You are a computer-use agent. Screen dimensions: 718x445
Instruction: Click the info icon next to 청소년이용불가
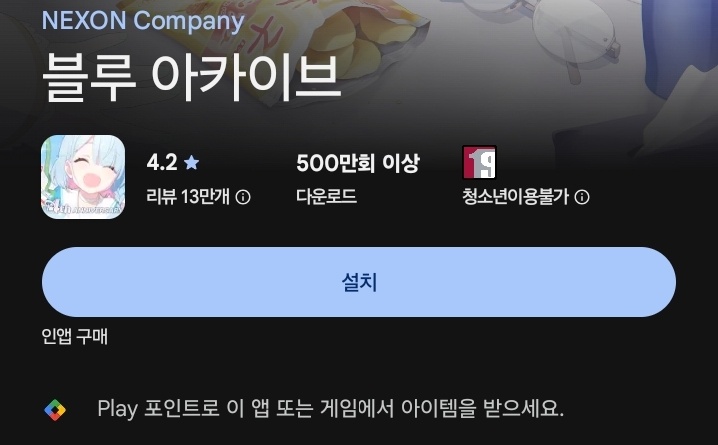coord(582,197)
